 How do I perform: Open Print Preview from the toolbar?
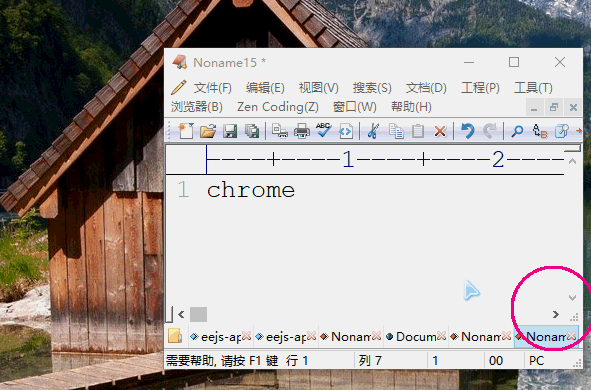[280, 131]
